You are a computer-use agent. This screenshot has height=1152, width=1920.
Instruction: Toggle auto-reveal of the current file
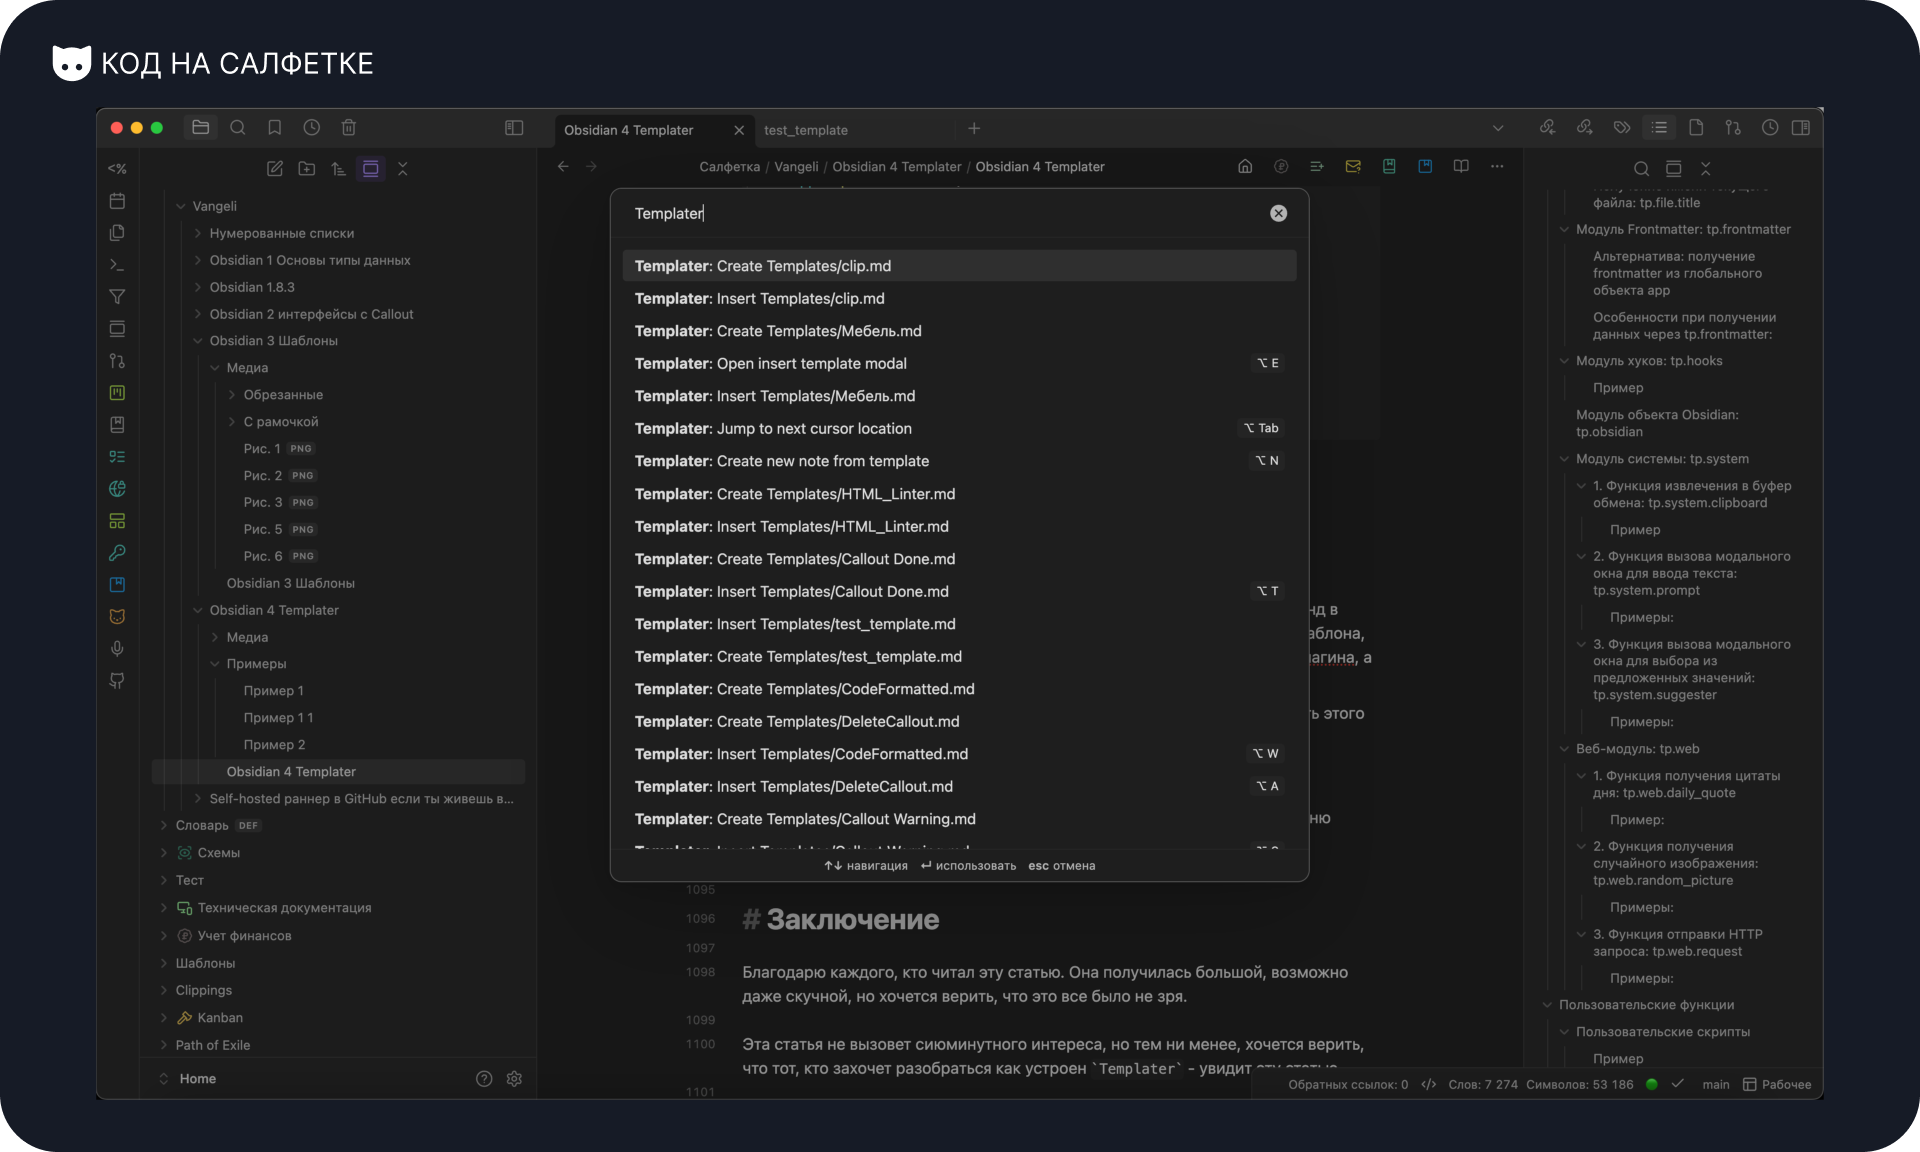pyautogui.click(x=371, y=169)
